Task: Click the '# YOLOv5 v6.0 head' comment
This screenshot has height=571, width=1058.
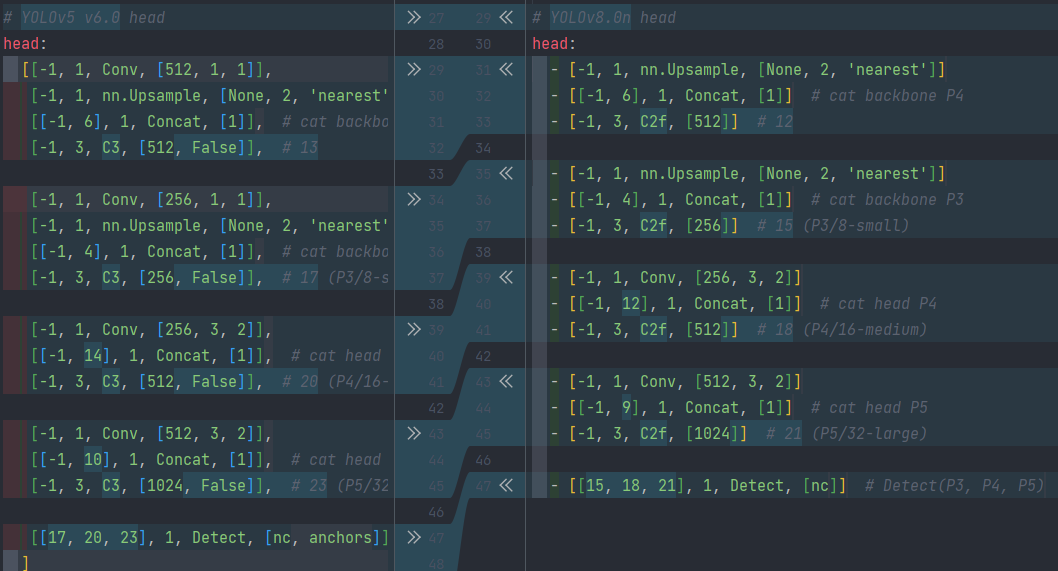Action: pyautogui.click(x=84, y=18)
